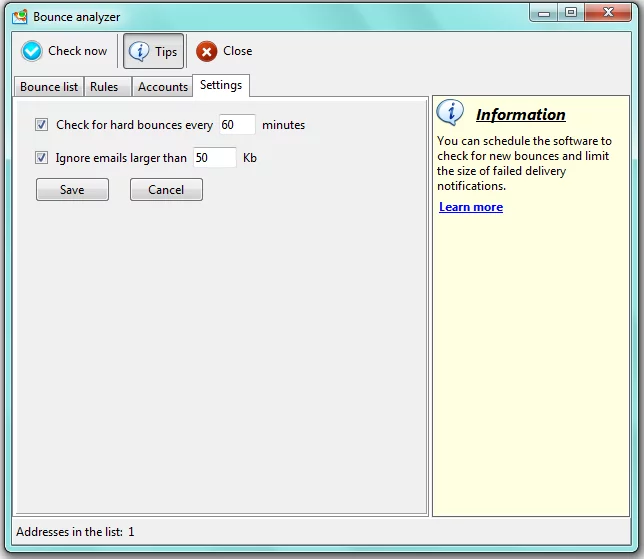The height and width of the screenshot is (559, 644).
Task: Click the Information panel info icon
Action: (451, 114)
